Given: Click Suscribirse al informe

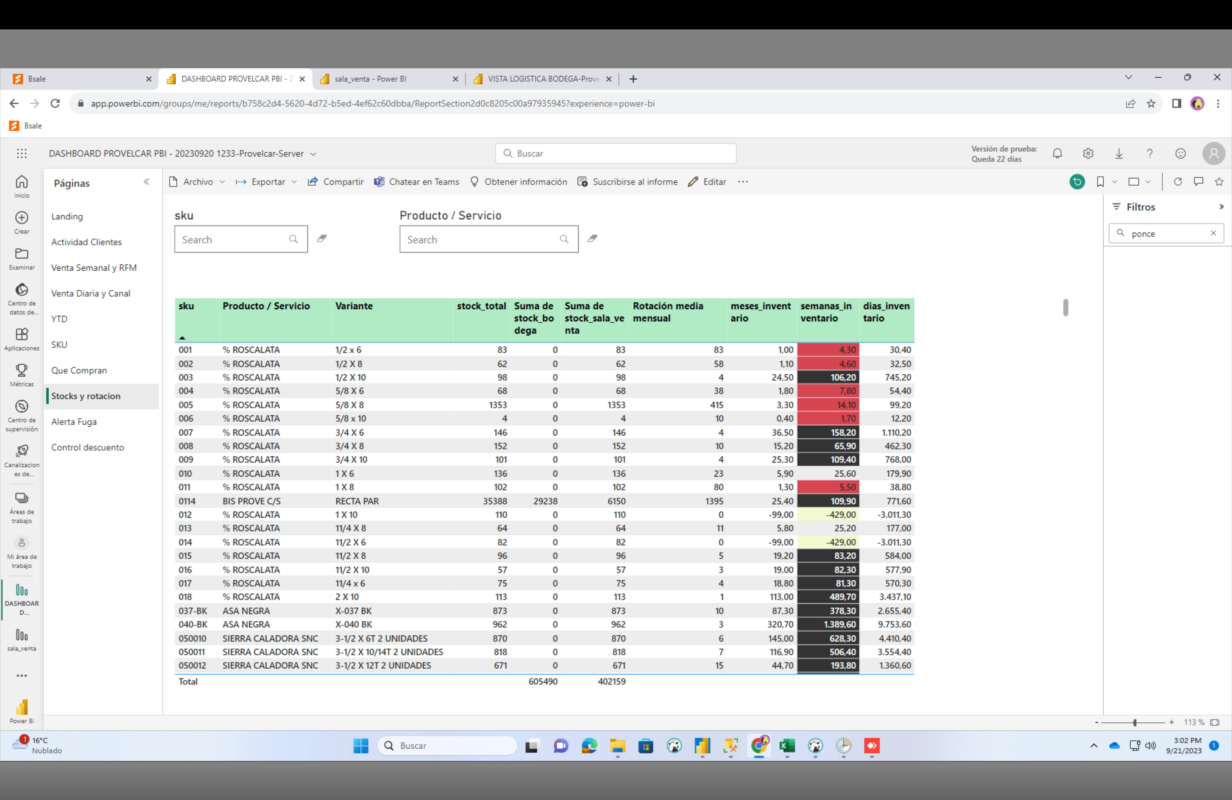Looking at the screenshot, I should point(627,182).
